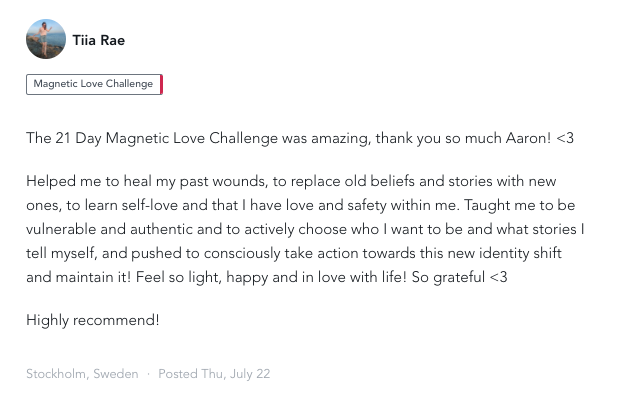
Task: Click the Posted Thu, July 22 timestamp
Action: (x=214, y=374)
